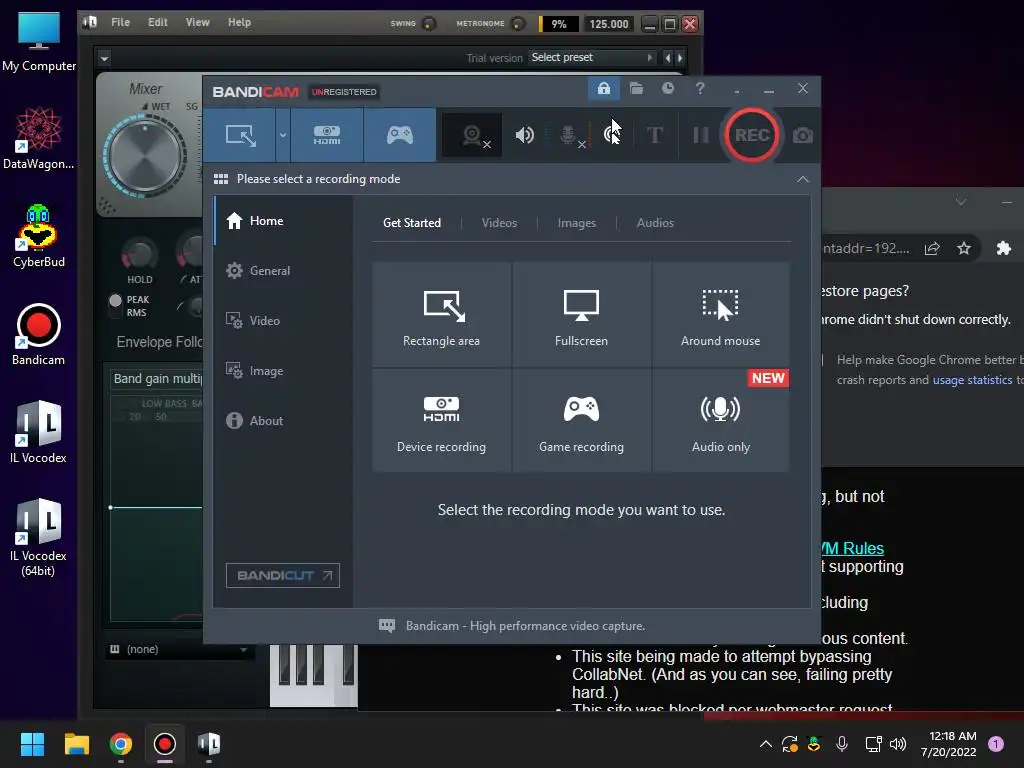Open scheduled recording clock icon
This screenshot has width=1024, height=768.
(667, 88)
